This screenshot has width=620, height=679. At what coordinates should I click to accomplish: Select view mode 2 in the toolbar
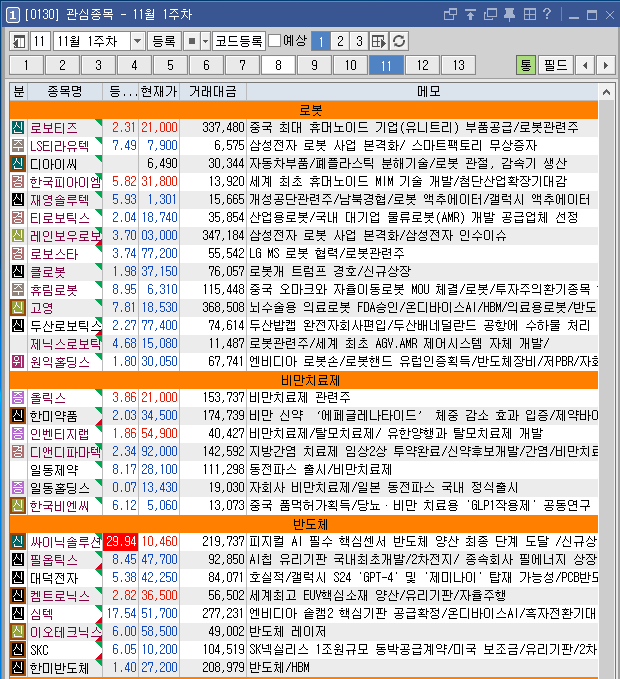click(x=340, y=41)
